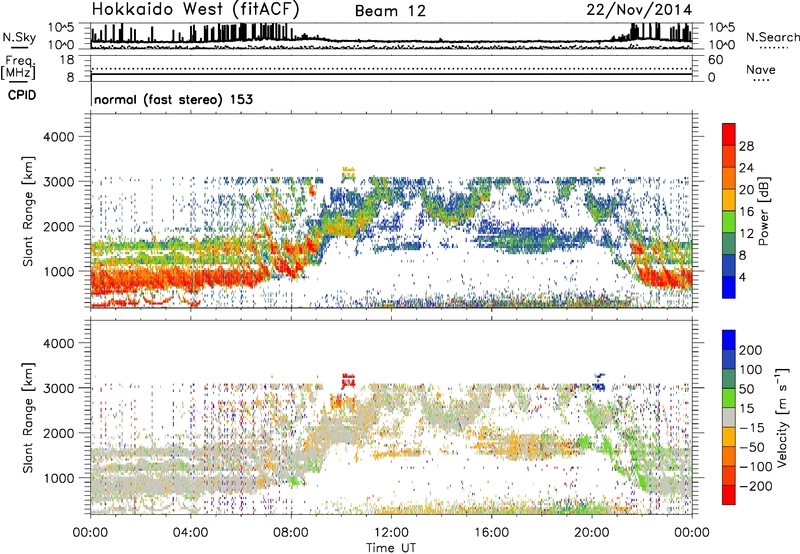Click the '4000' range tick in the power panel

58,137
